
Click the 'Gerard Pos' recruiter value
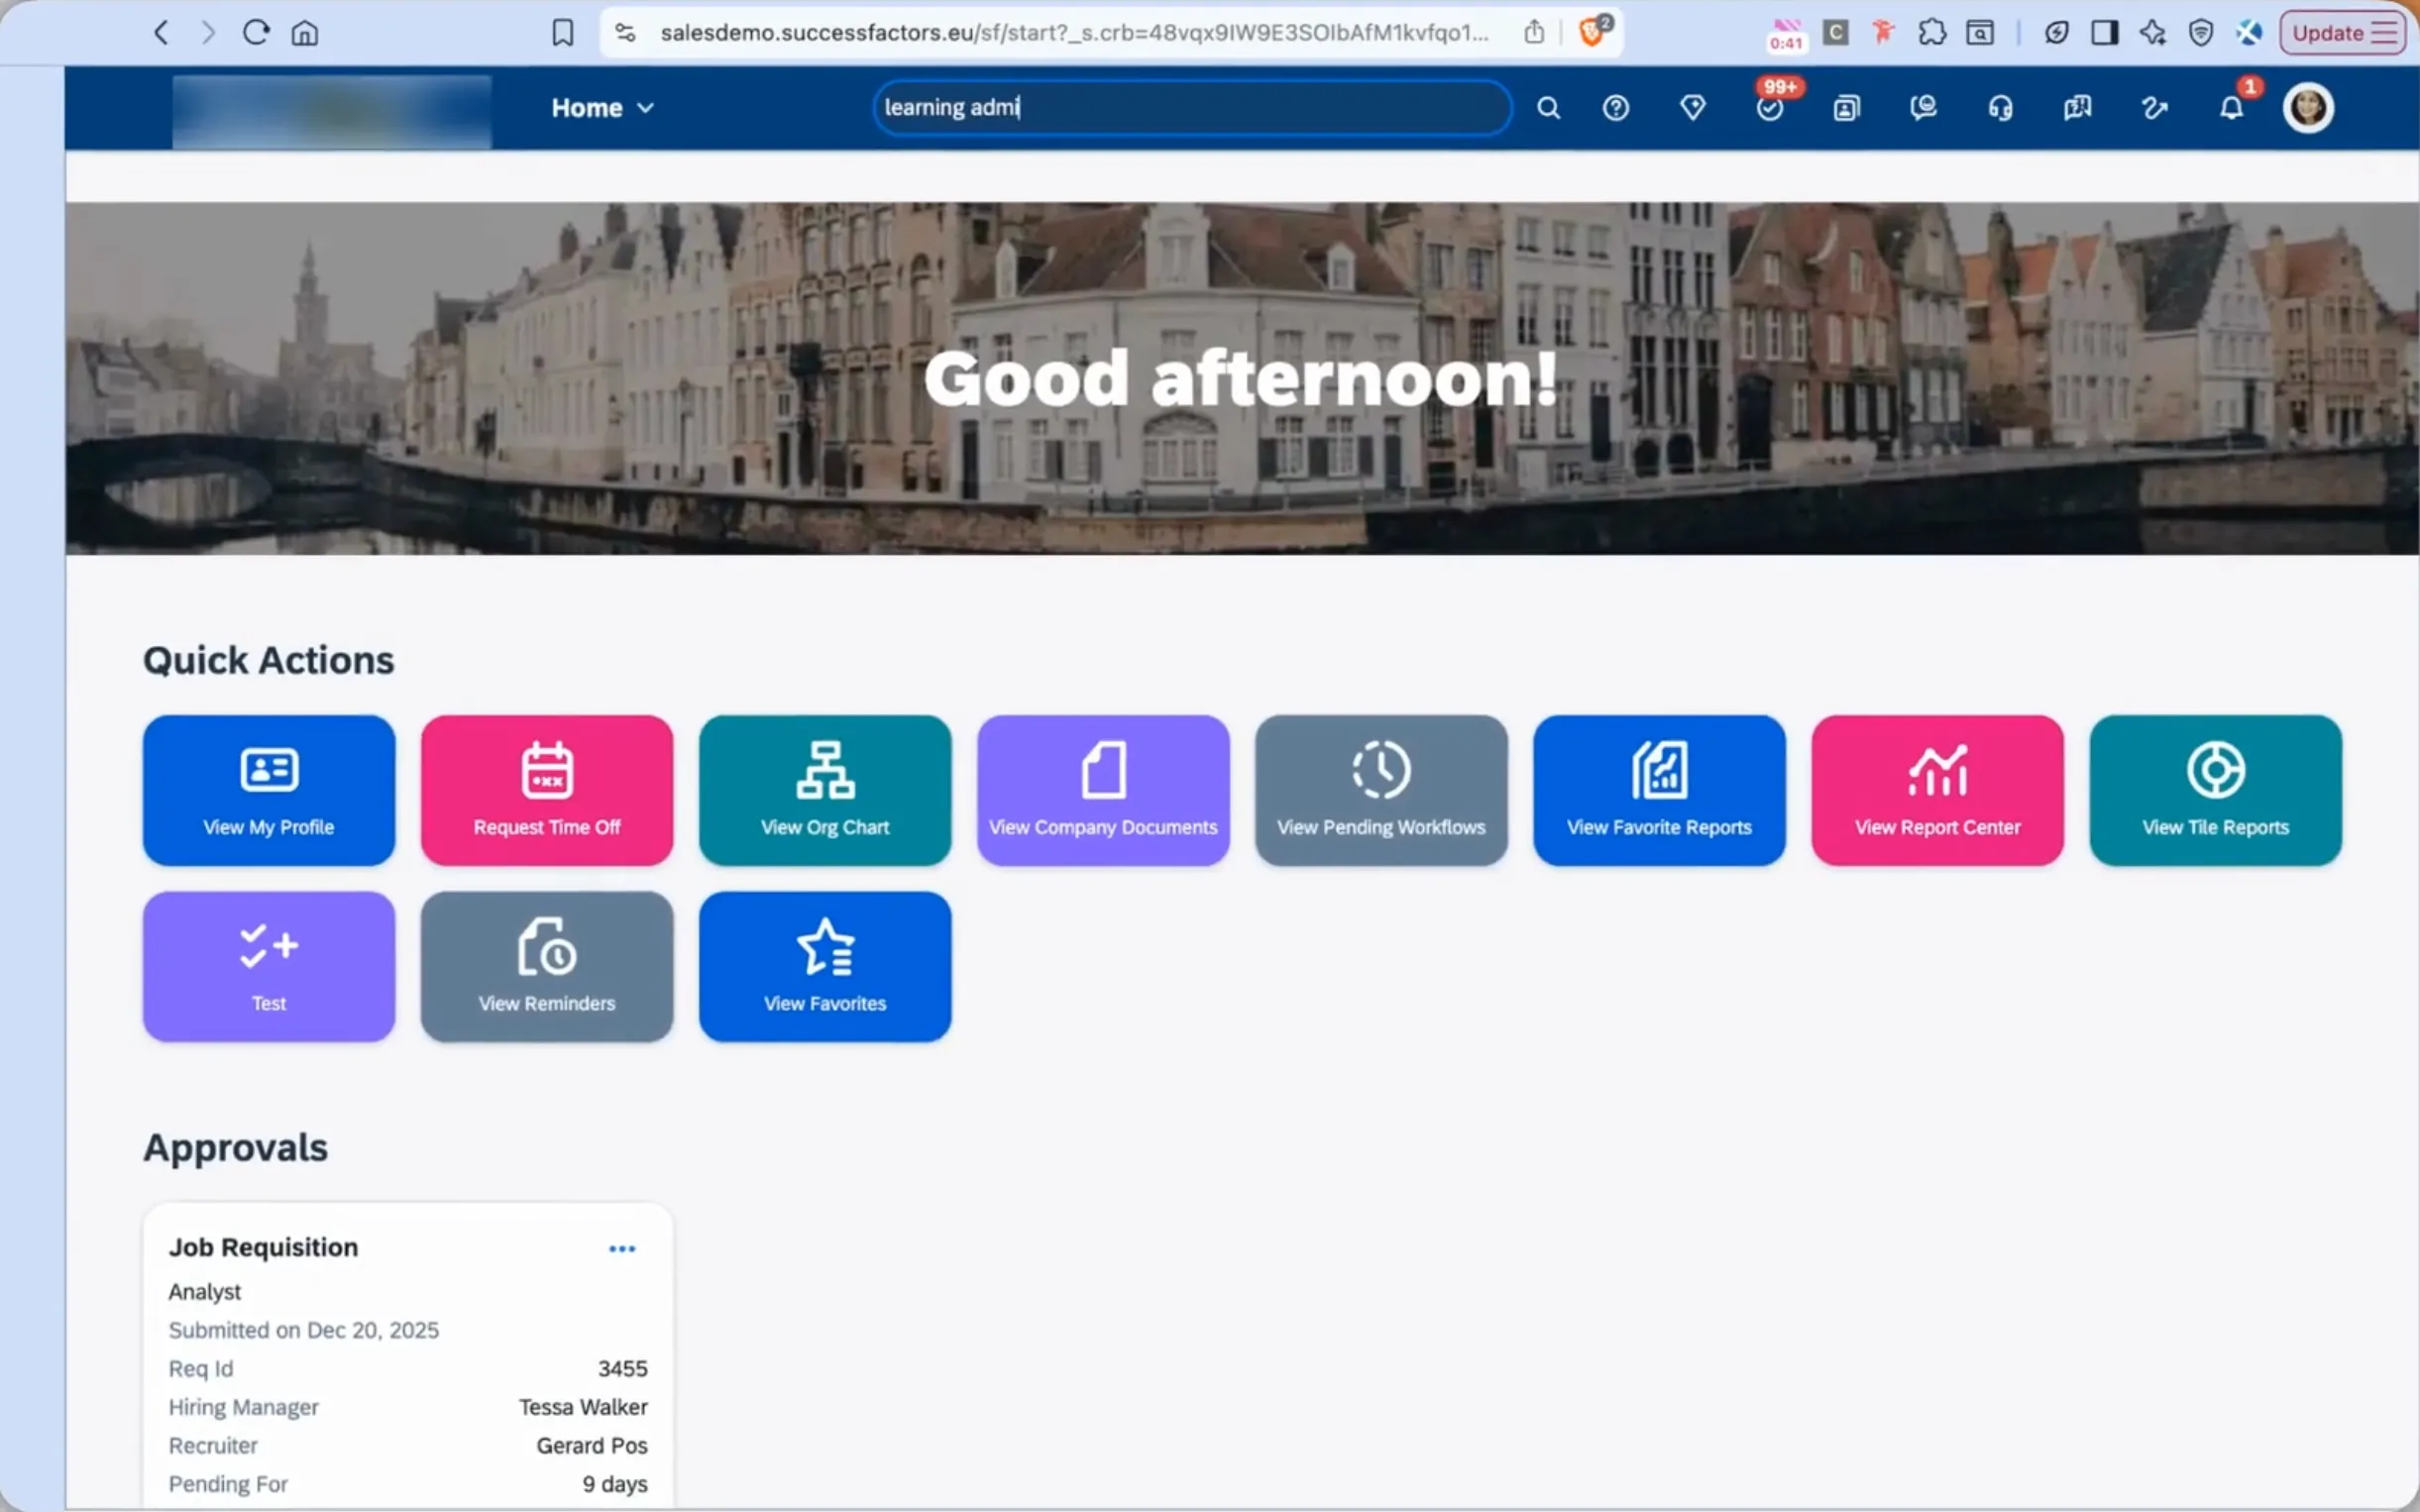click(x=592, y=1445)
